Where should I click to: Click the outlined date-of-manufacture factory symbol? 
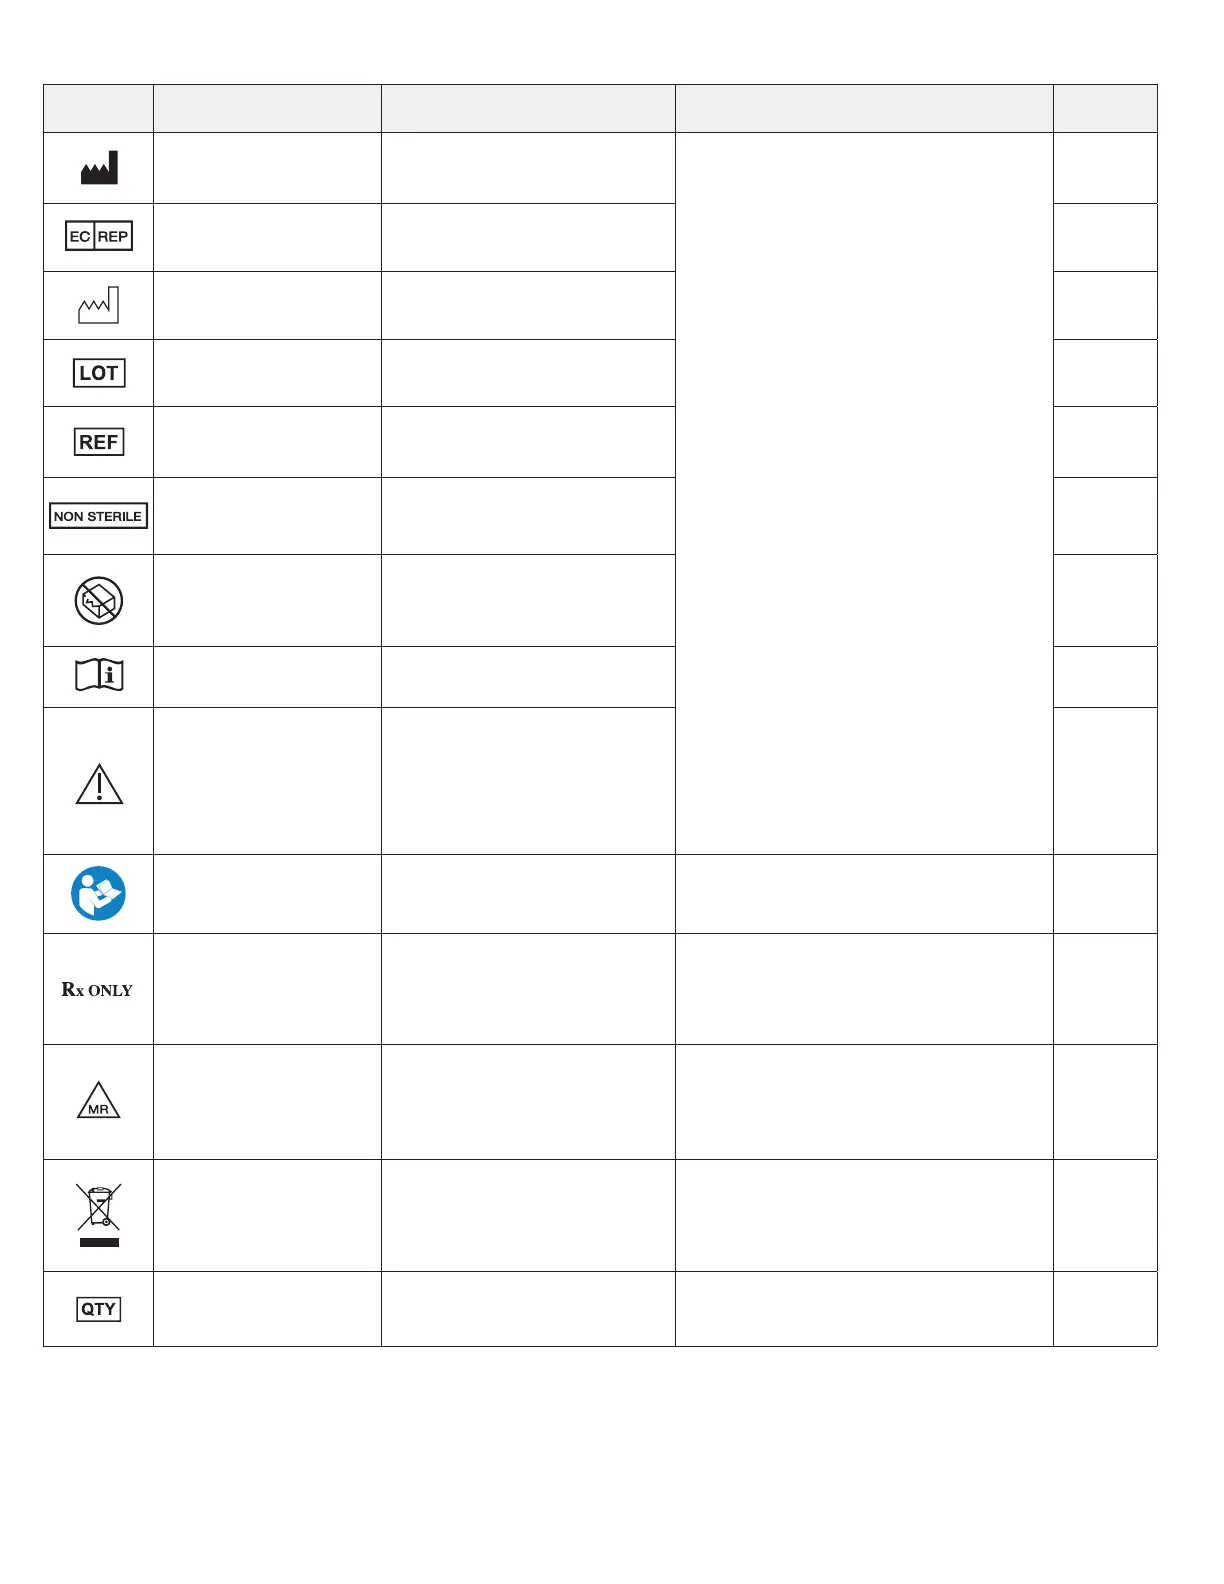coord(99,305)
